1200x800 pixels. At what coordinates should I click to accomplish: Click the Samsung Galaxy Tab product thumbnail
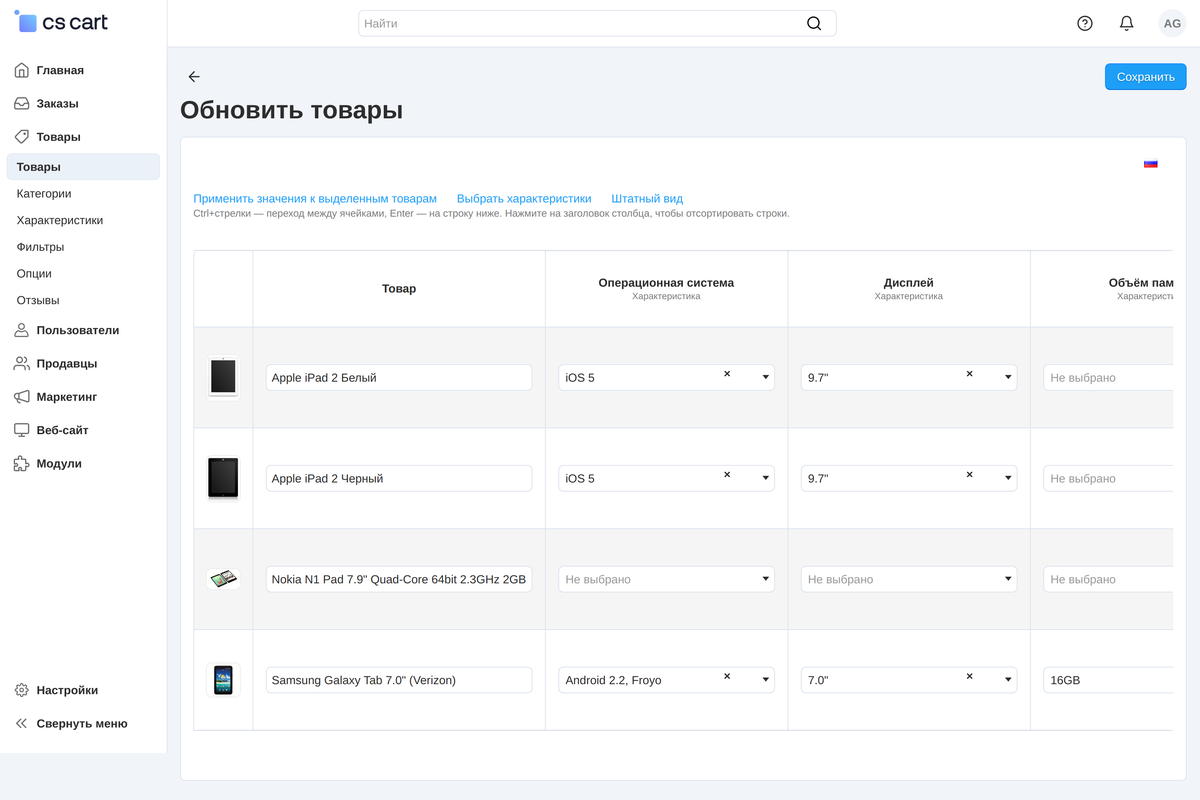click(x=223, y=680)
